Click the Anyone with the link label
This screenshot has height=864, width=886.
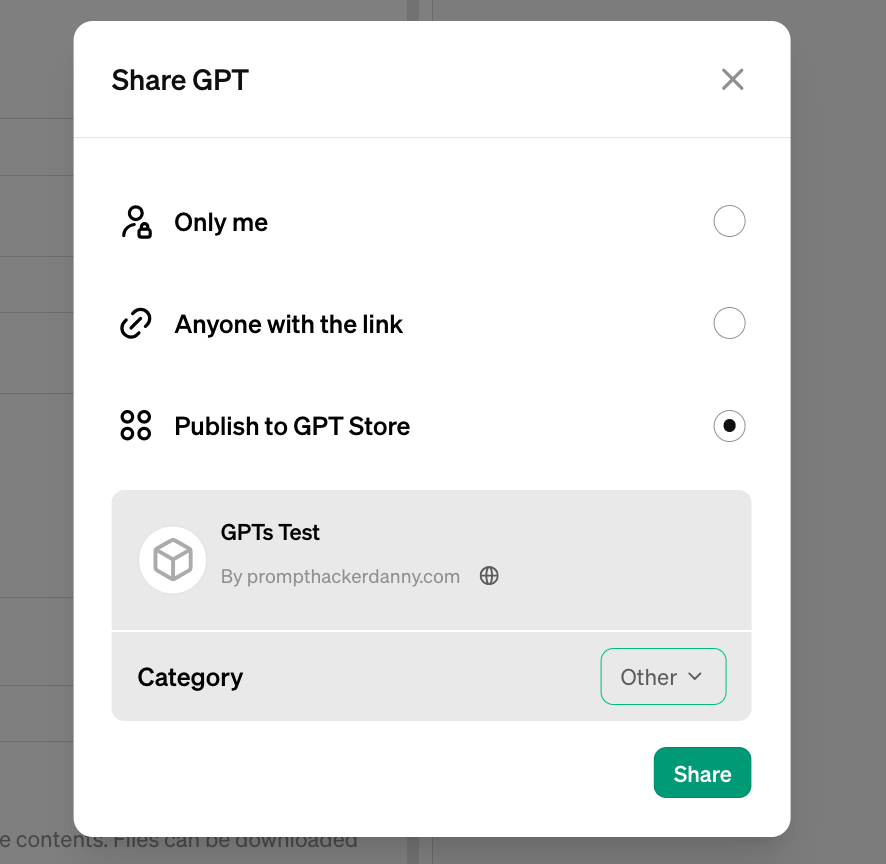pos(288,324)
